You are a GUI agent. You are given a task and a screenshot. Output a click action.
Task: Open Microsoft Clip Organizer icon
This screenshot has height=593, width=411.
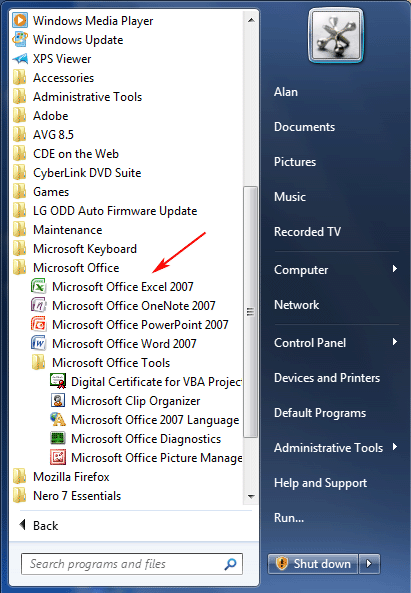point(58,401)
